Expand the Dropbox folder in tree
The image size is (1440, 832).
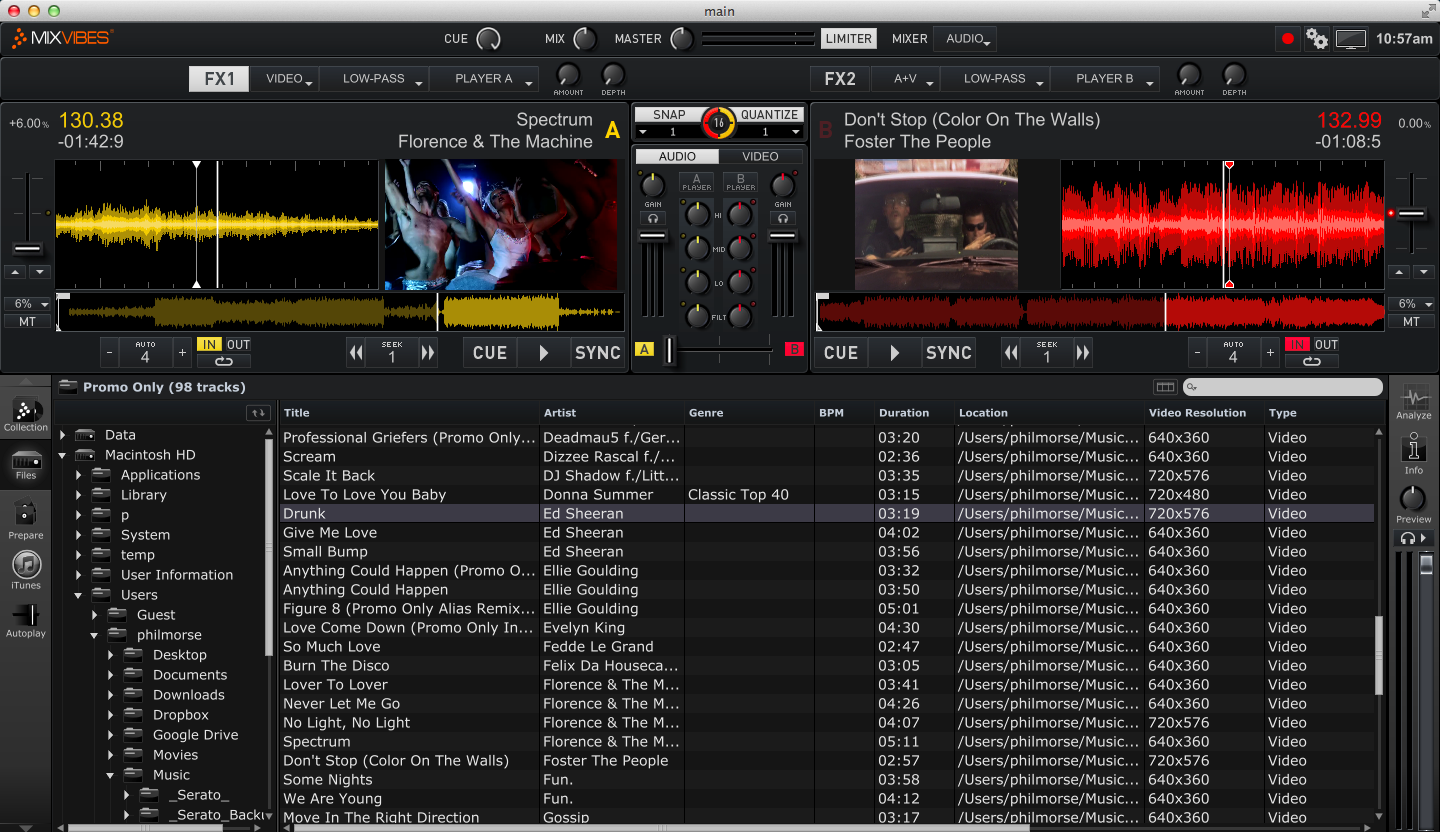point(111,715)
